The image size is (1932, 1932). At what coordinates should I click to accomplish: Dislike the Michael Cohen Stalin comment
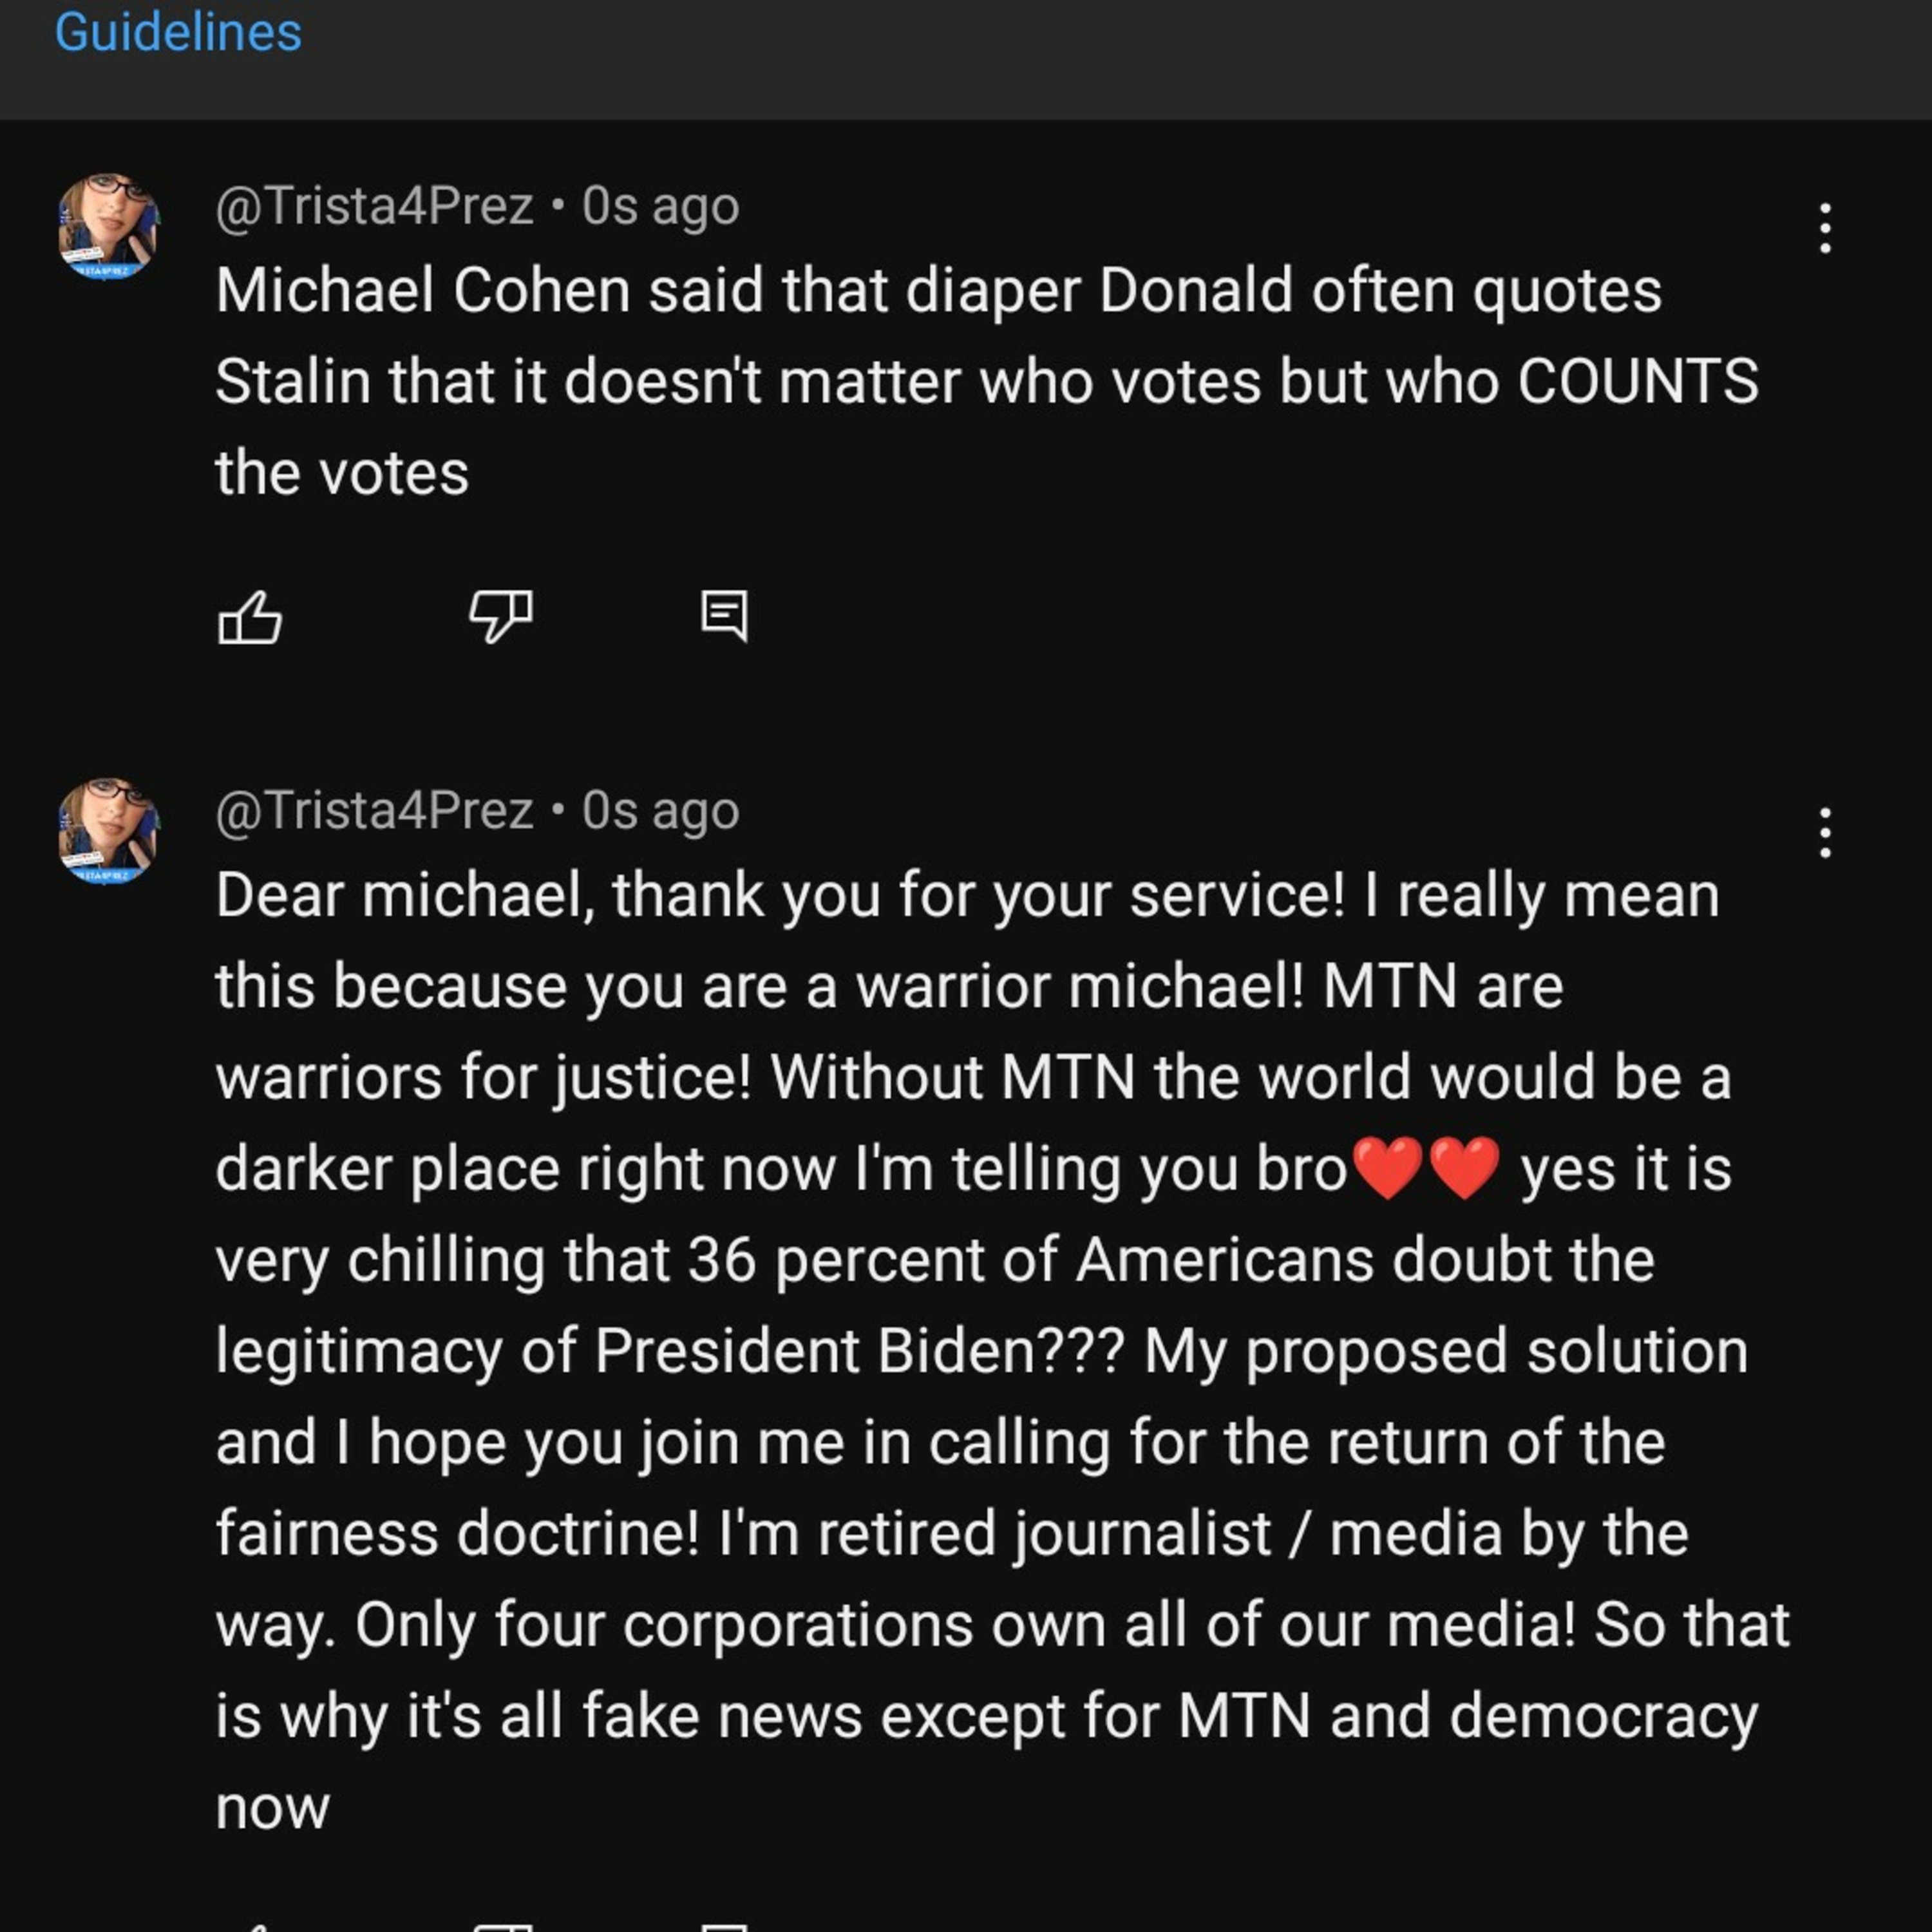pyautogui.click(x=500, y=616)
